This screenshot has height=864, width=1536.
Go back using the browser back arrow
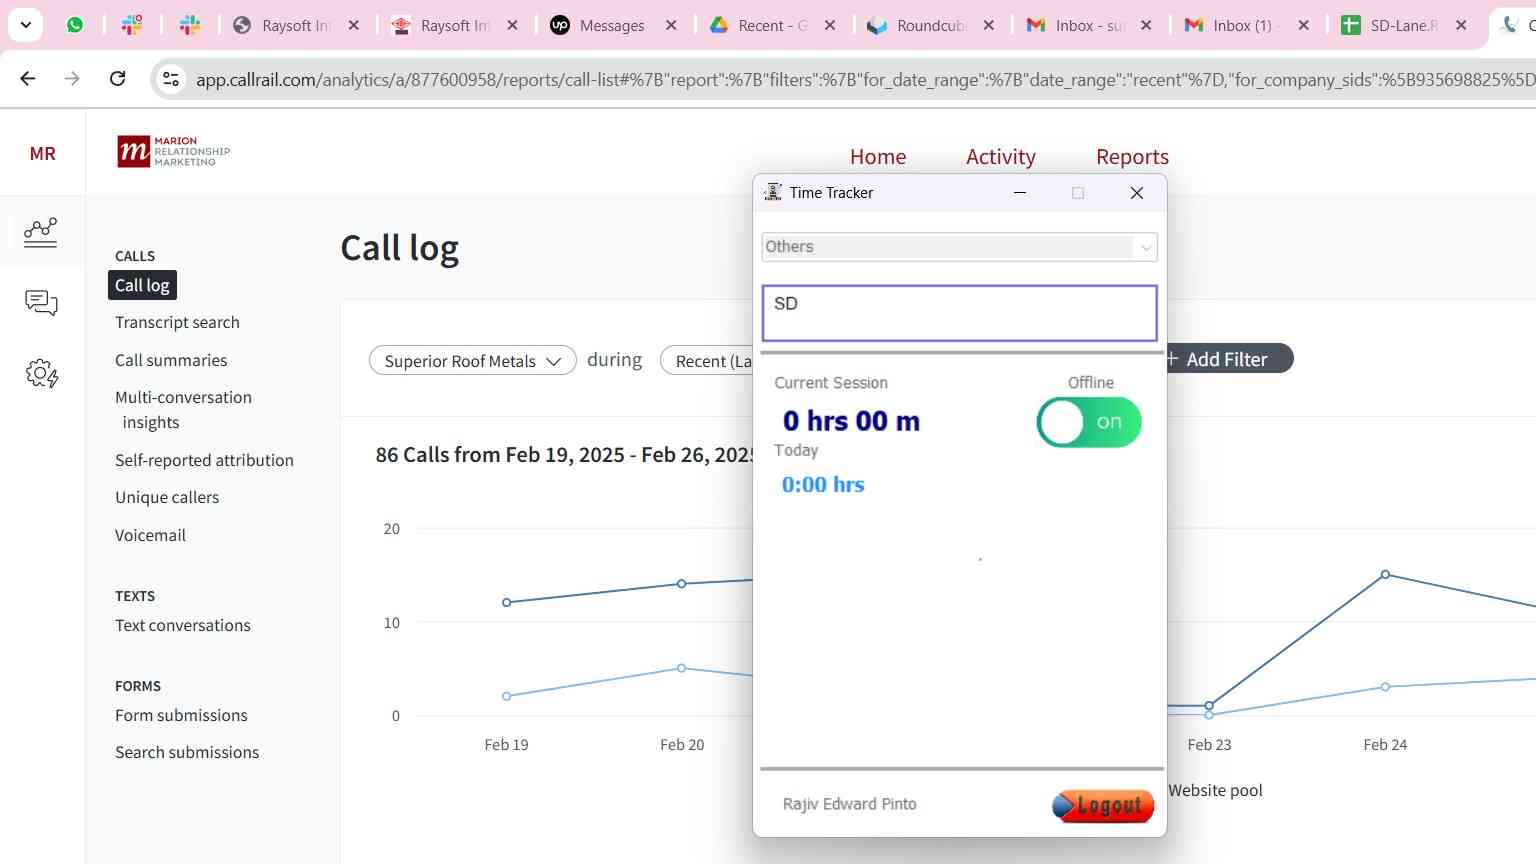28,78
